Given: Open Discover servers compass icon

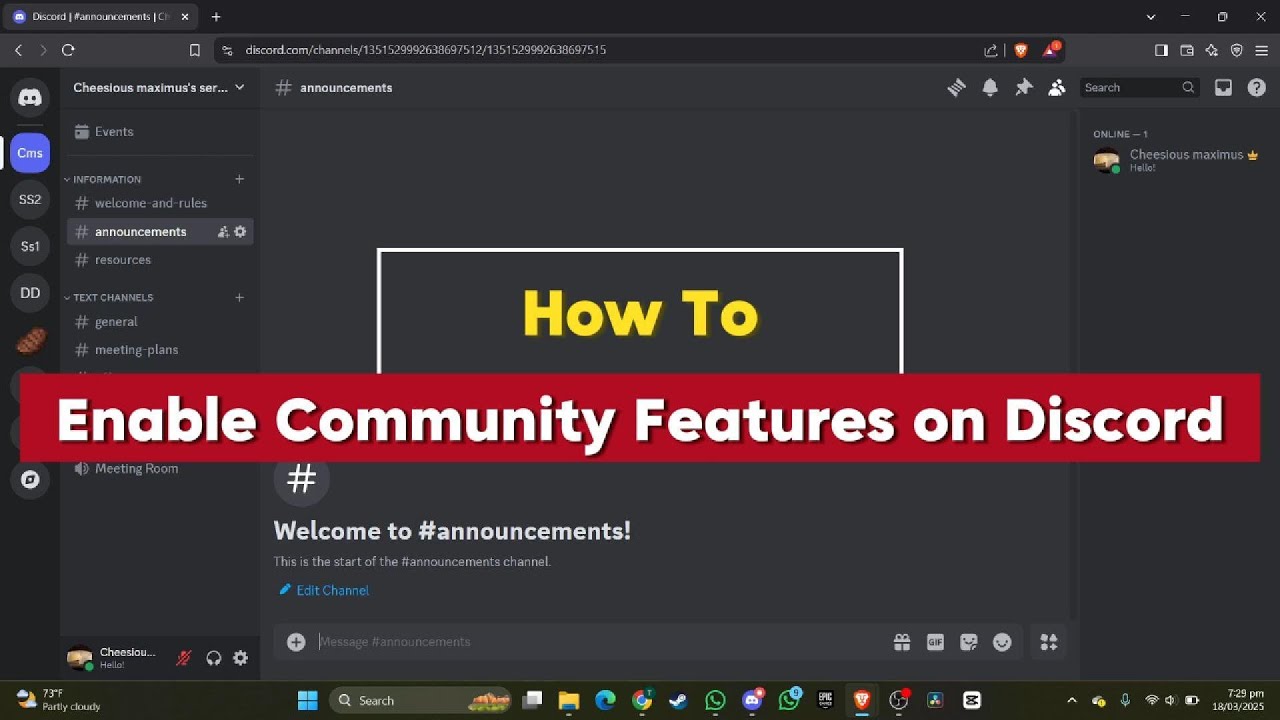Looking at the screenshot, I should click(30, 479).
